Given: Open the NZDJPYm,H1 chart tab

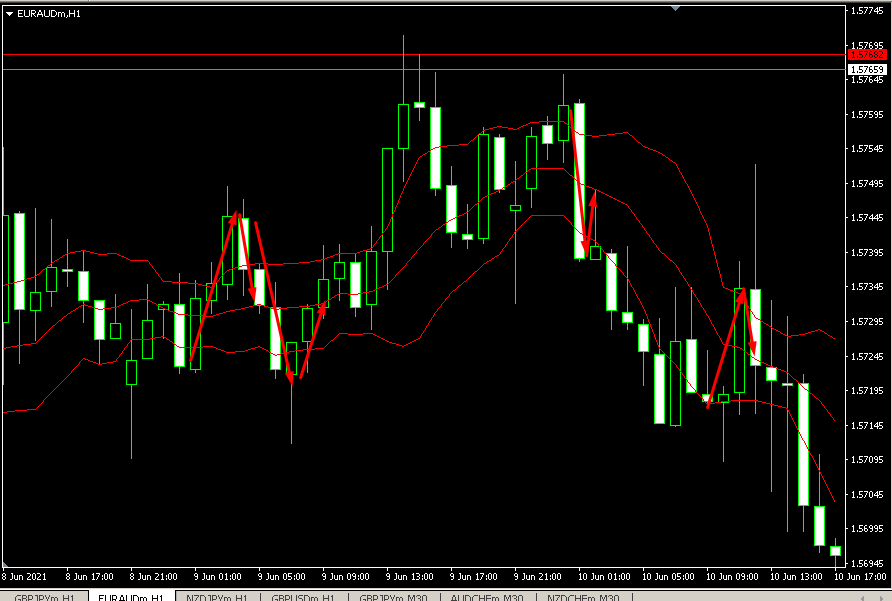Looking at the screenshot, I should 217,598.
